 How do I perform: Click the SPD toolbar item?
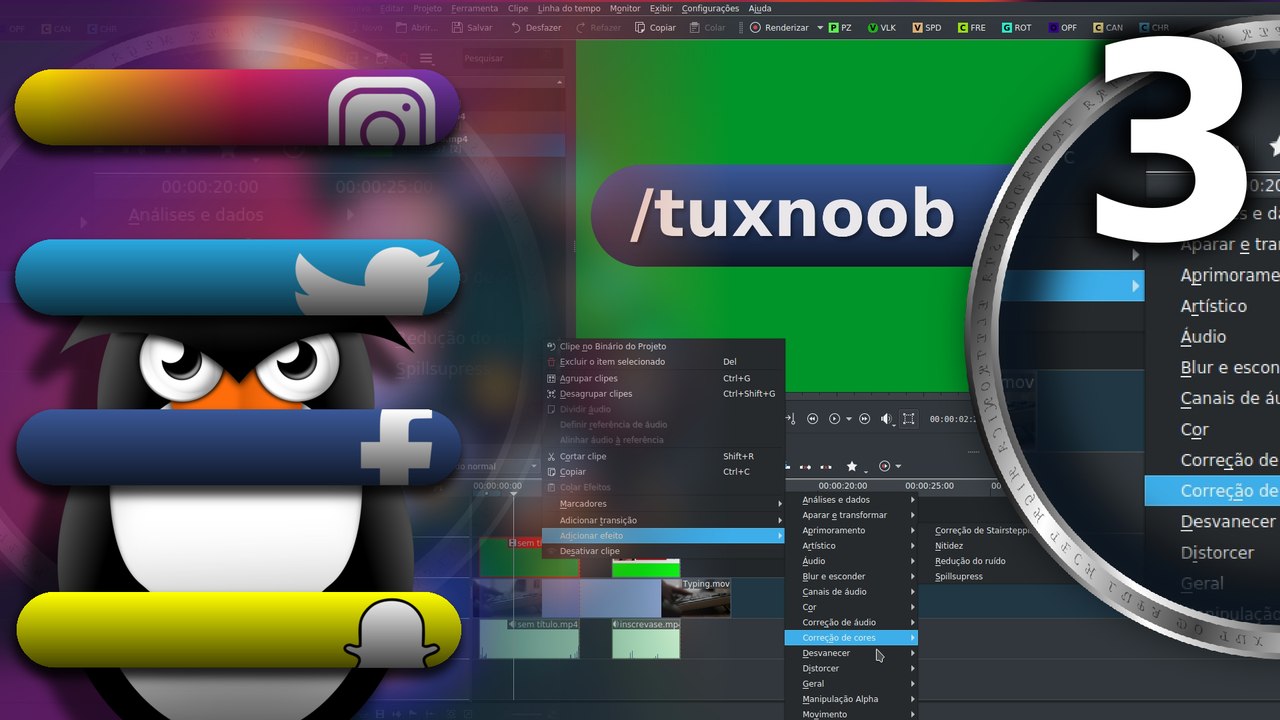click(x=926, y=28)
